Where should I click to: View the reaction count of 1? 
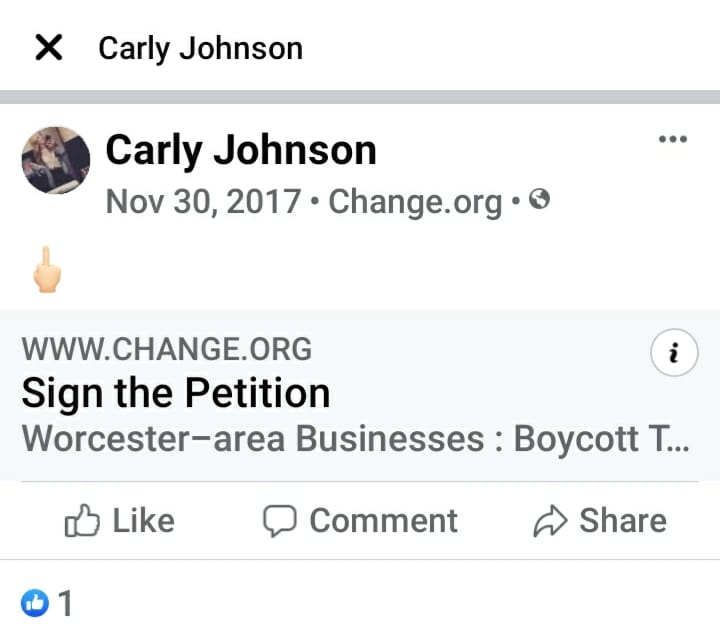click(x=65, y=603)
